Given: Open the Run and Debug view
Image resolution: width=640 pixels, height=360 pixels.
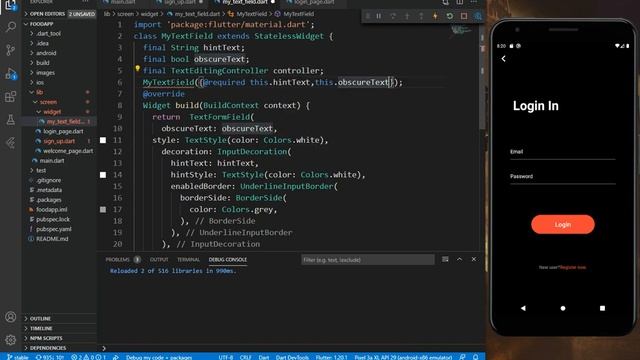Looking at the screenshot, I should (x=11, y=73).
